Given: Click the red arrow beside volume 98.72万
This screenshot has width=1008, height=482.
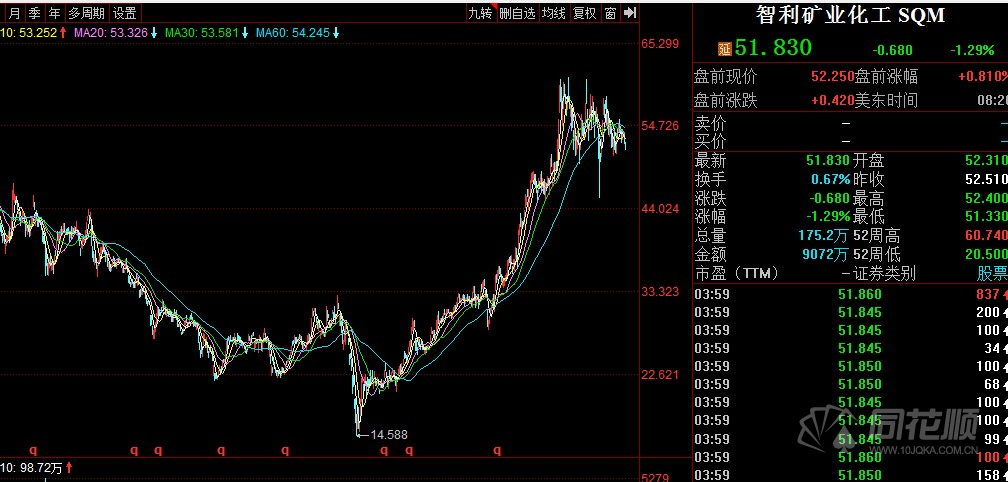Looking at the screenshot, I should (70, 468).
